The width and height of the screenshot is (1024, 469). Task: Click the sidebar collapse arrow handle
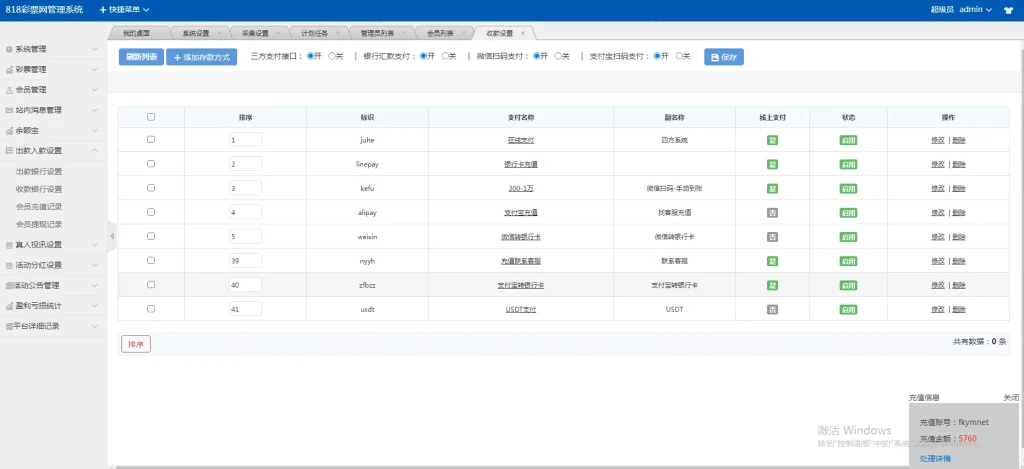tap(112, 236)
